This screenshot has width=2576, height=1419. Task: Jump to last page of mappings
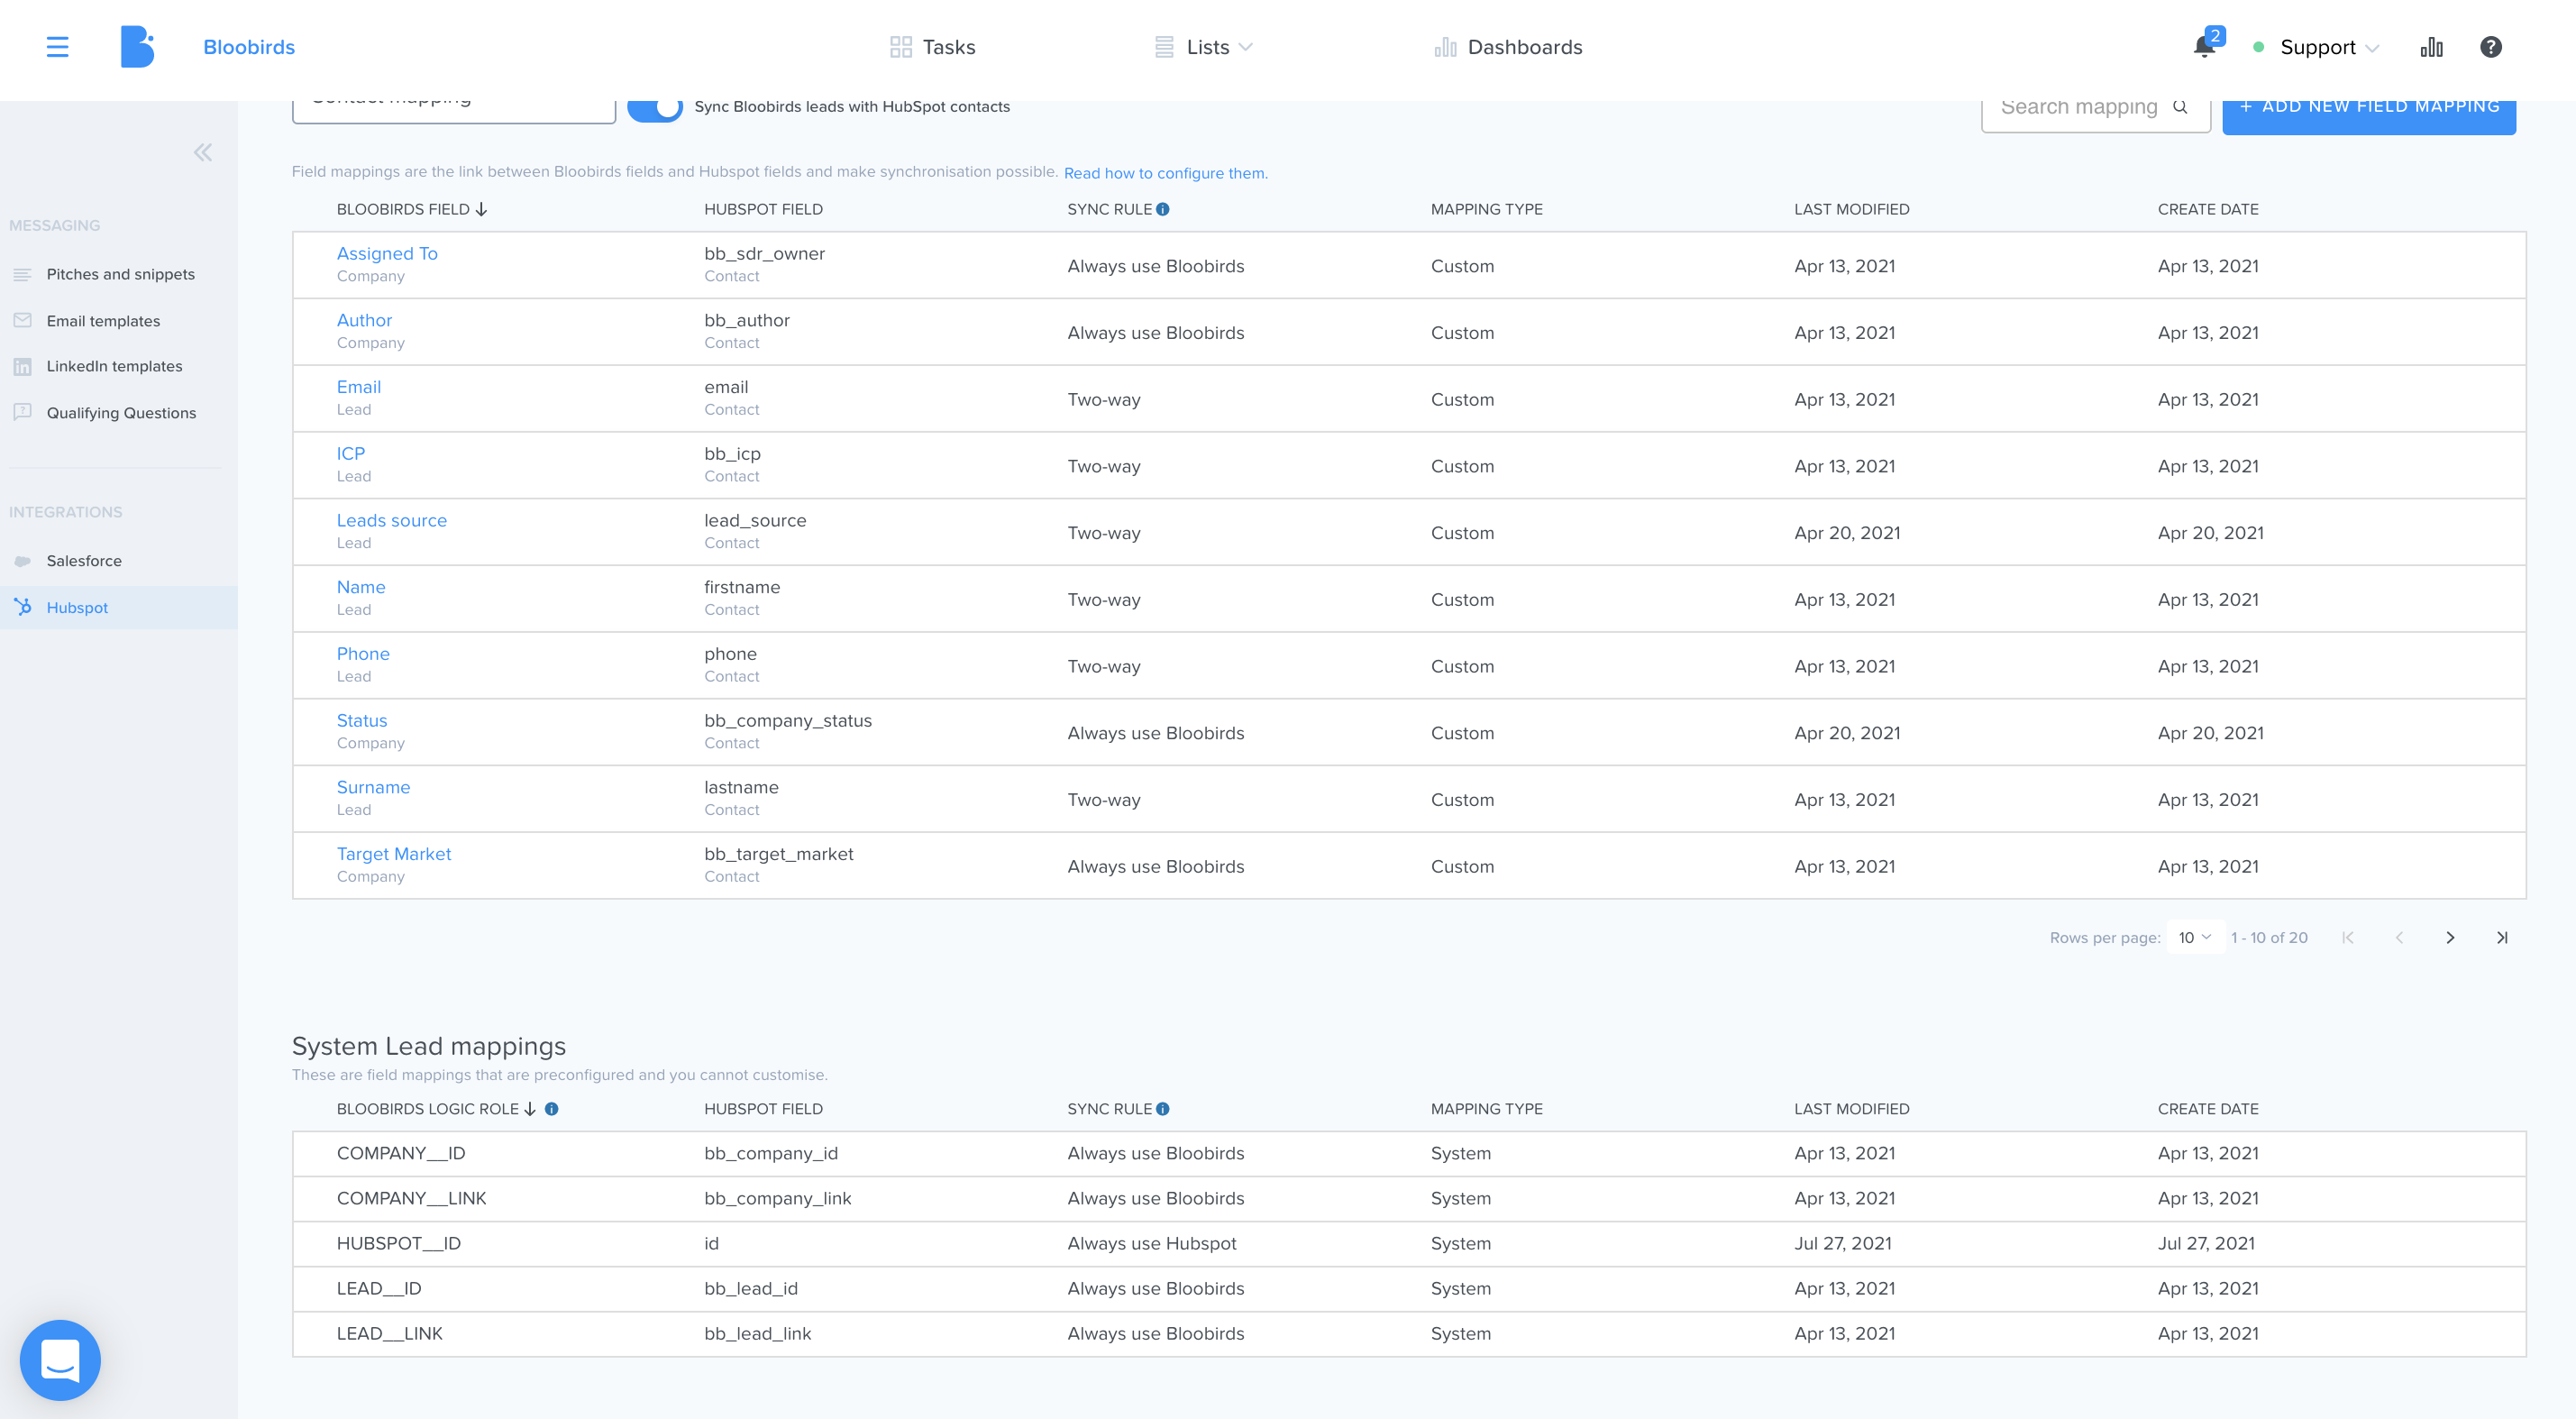(x=2502, y=938)
